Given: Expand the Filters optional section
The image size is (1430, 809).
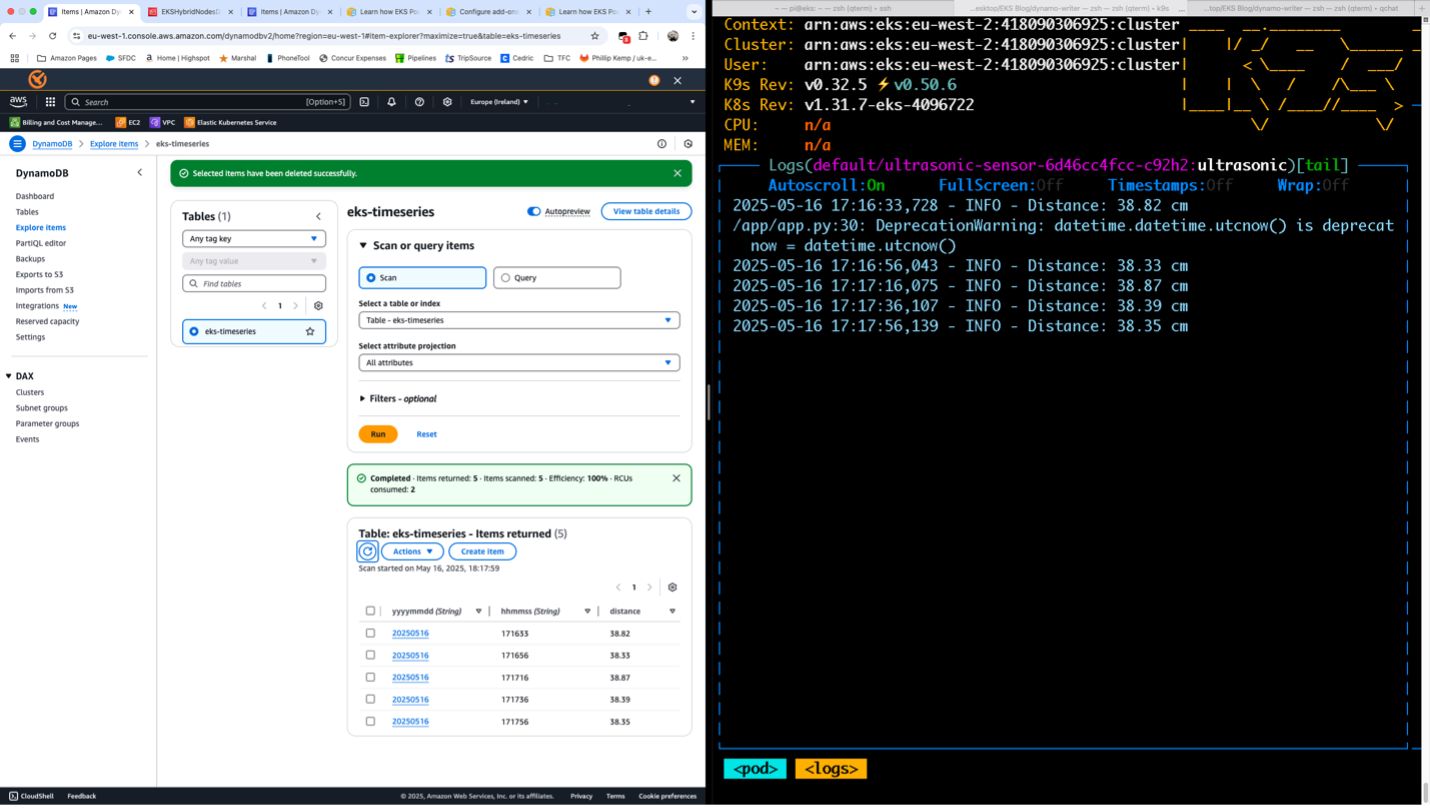Looking at the screenshot, I should tap(398, 399).
